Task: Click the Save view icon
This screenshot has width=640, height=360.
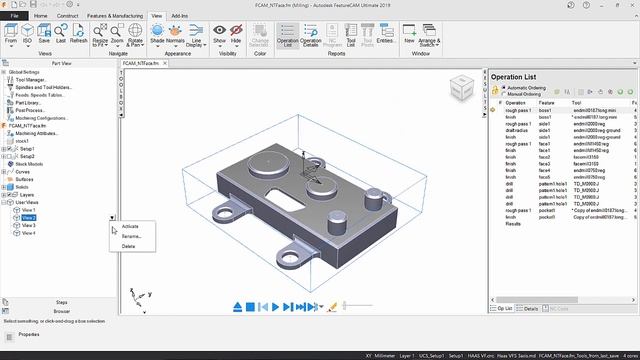Action: [x=44, y=31]
